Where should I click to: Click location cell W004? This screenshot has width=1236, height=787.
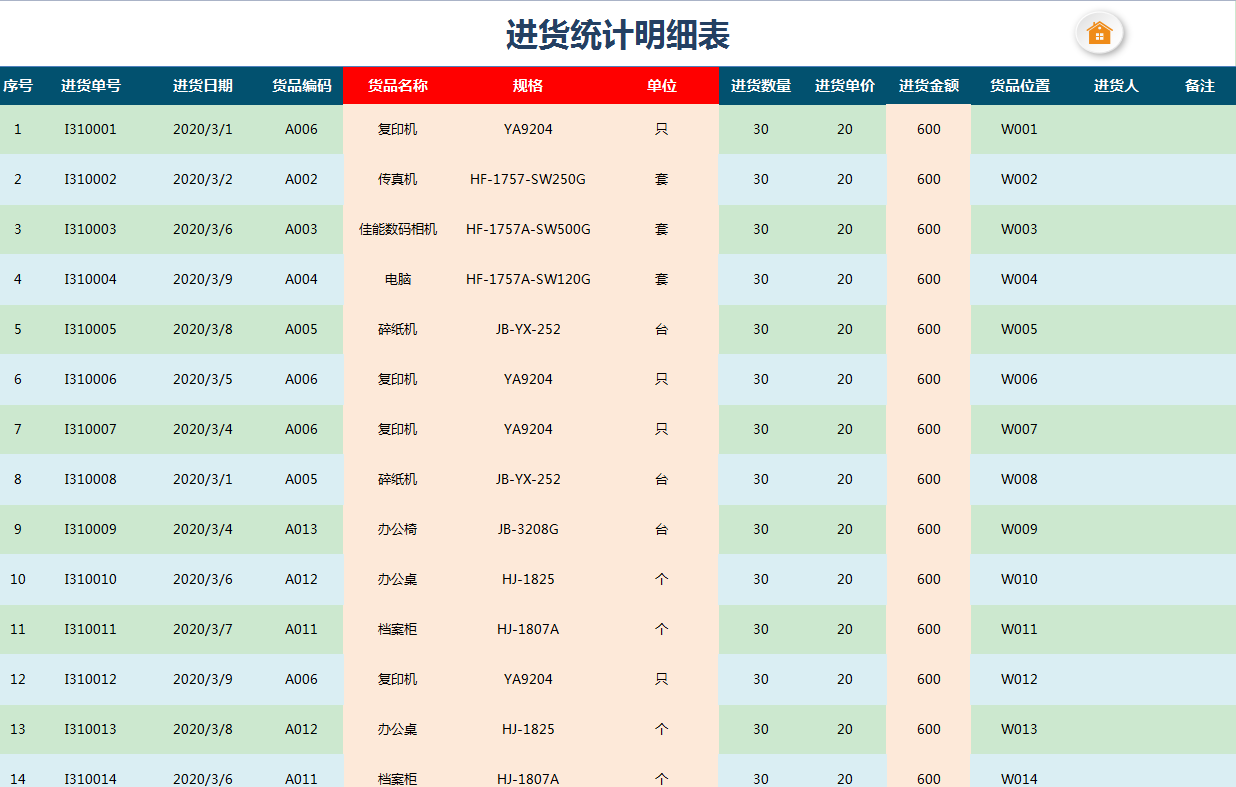1020,279
